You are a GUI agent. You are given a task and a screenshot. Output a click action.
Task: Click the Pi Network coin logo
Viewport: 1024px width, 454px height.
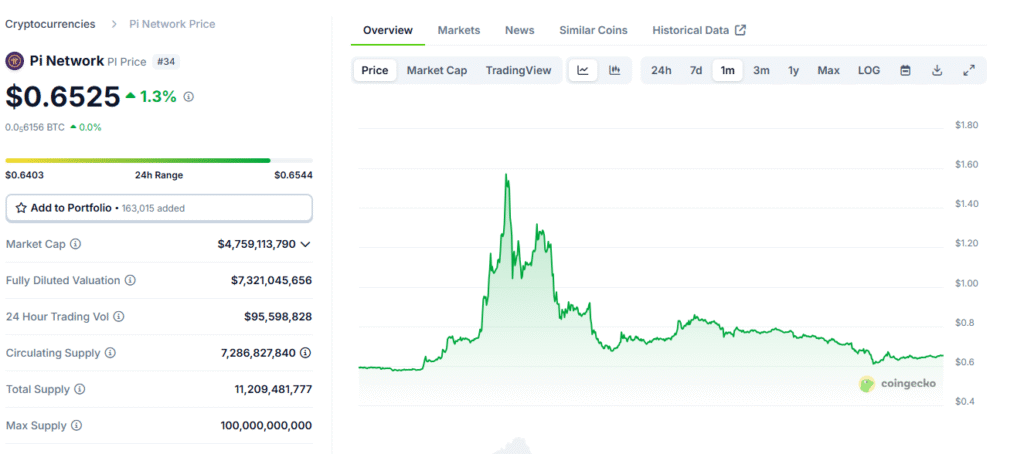tap(14, 61)
